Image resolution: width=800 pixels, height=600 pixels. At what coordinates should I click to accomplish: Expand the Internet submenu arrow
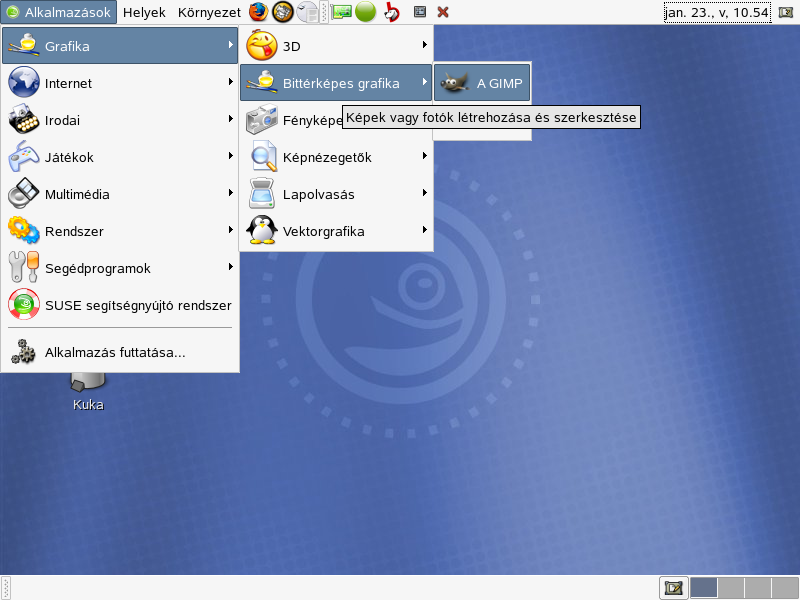tap(231, 82)
